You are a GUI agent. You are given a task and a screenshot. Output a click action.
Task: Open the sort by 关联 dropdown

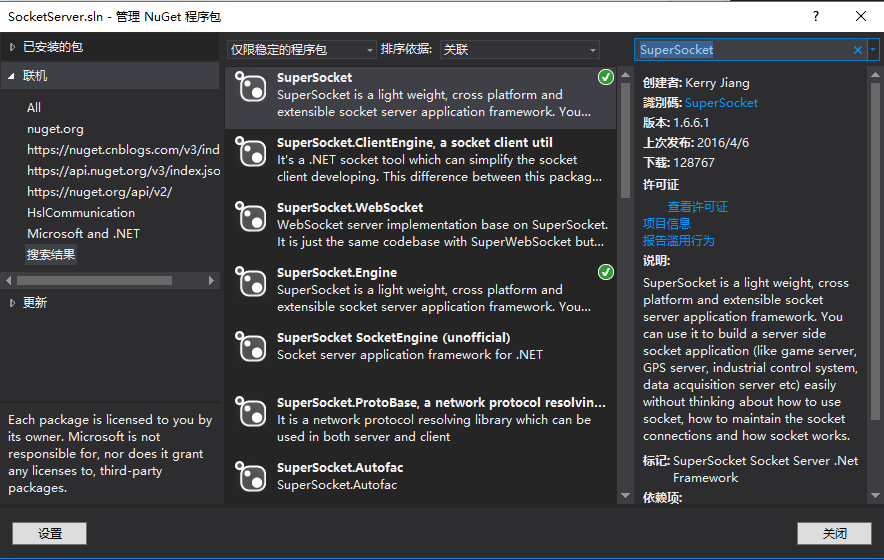(x=519, y=50)
